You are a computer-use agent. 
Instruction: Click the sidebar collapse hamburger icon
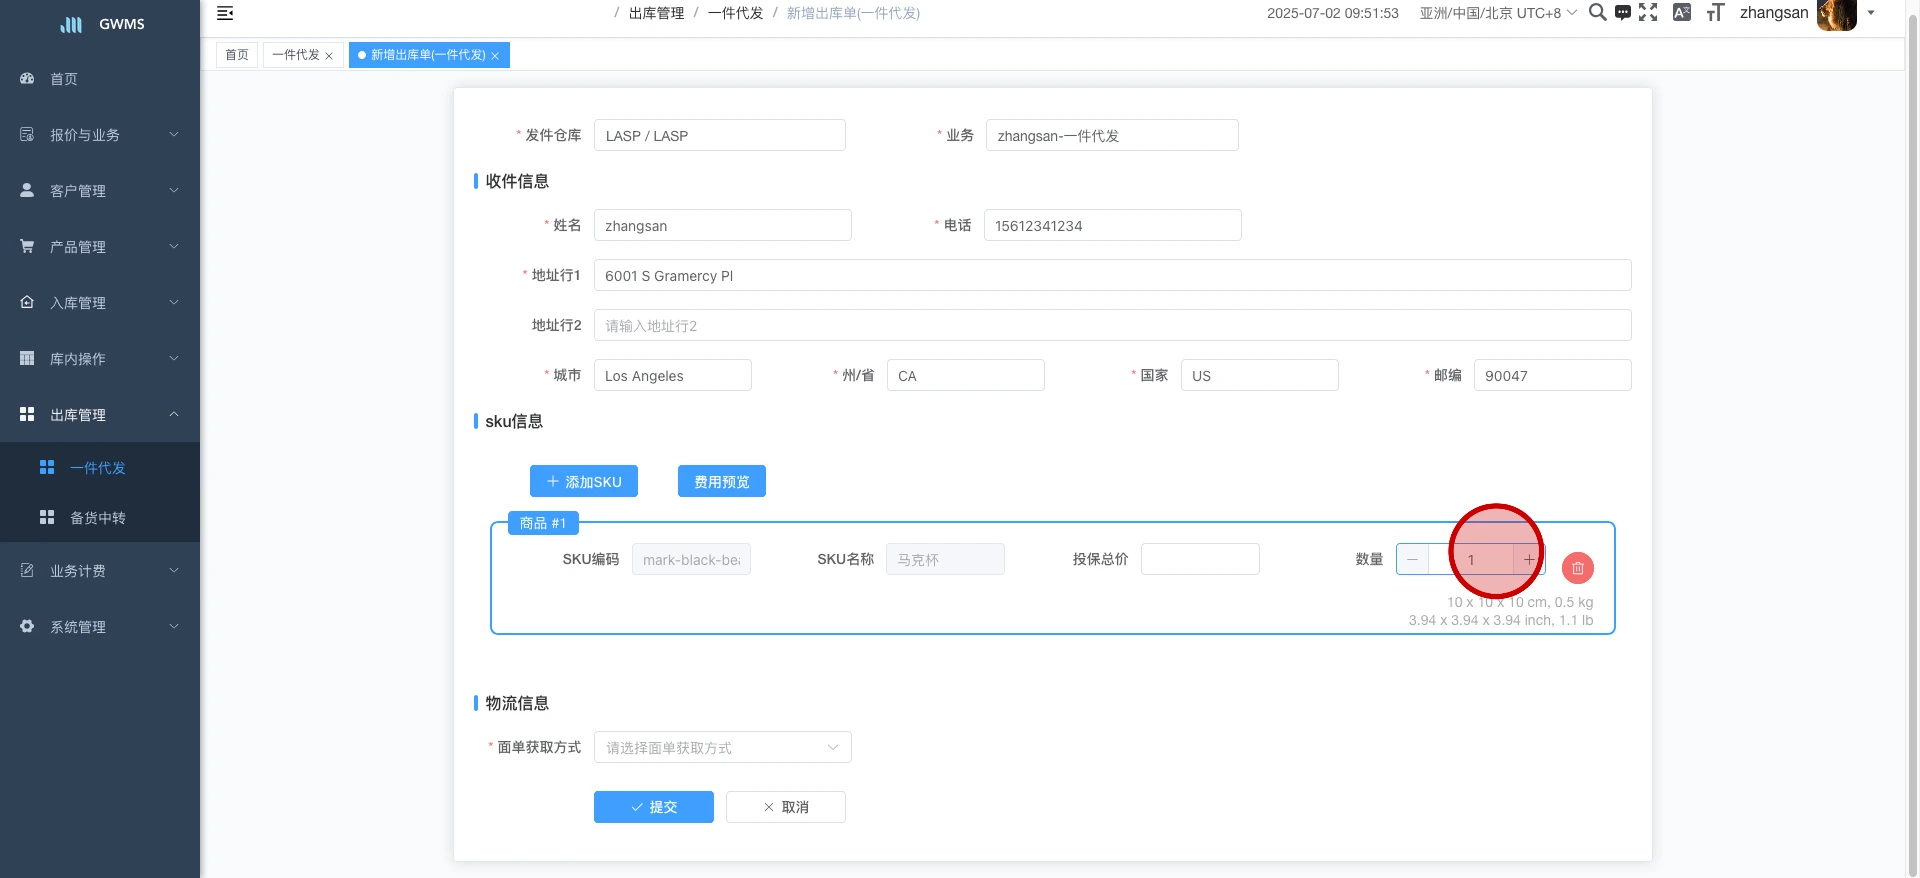coord(225,13)
